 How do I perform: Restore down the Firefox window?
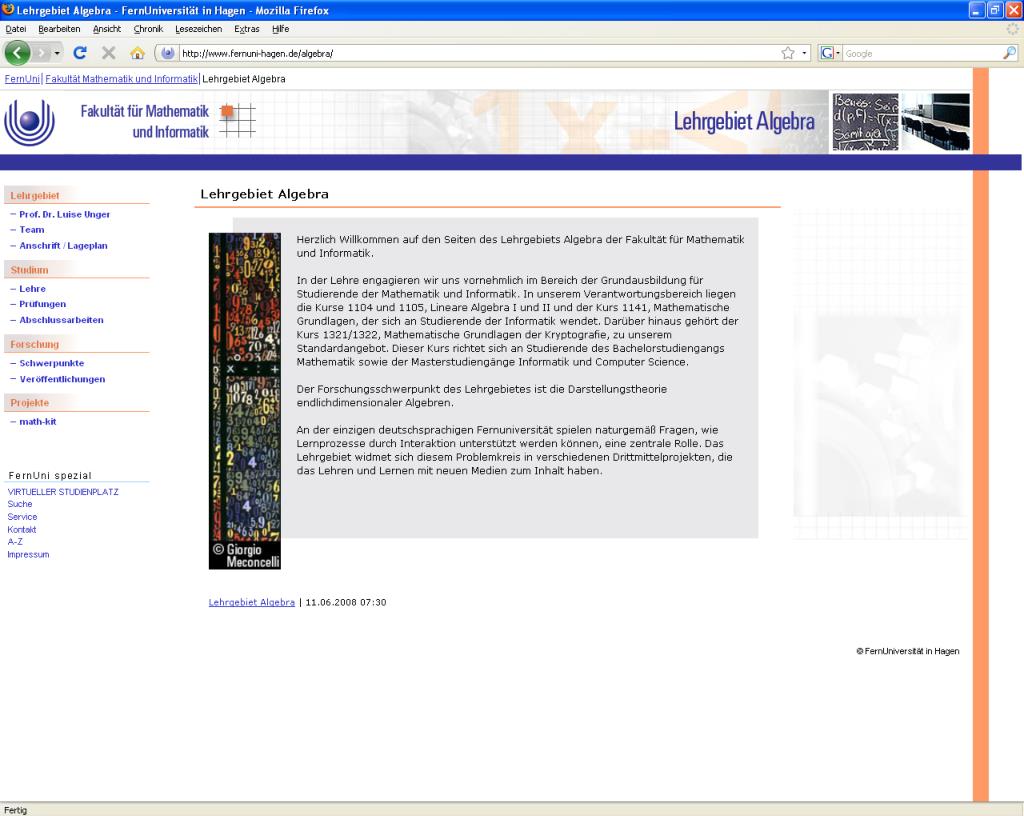coord(995,10)
